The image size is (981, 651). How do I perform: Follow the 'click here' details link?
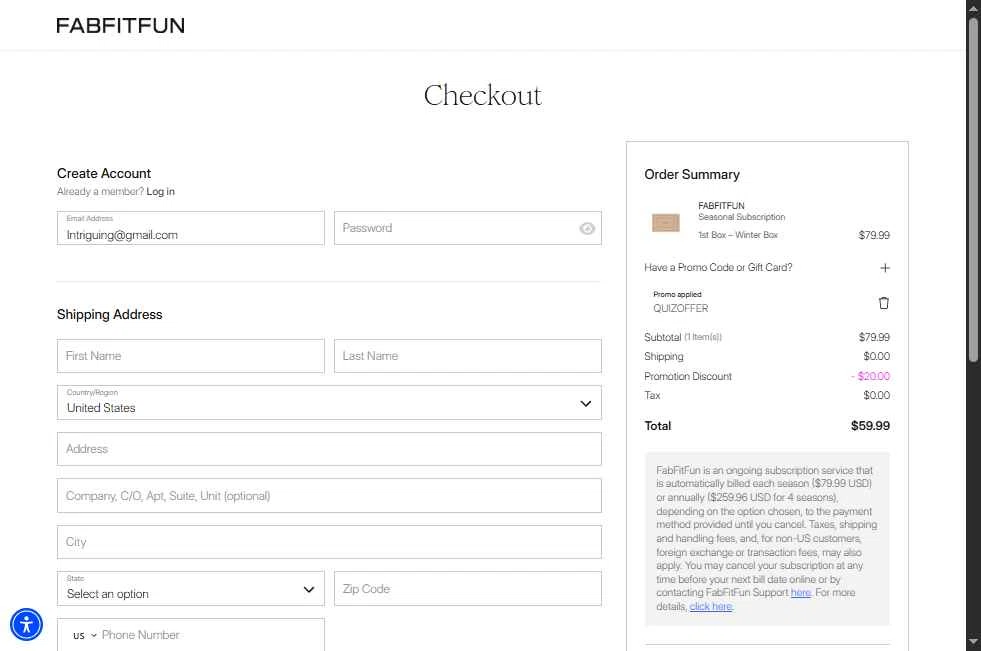pos(710,607)
